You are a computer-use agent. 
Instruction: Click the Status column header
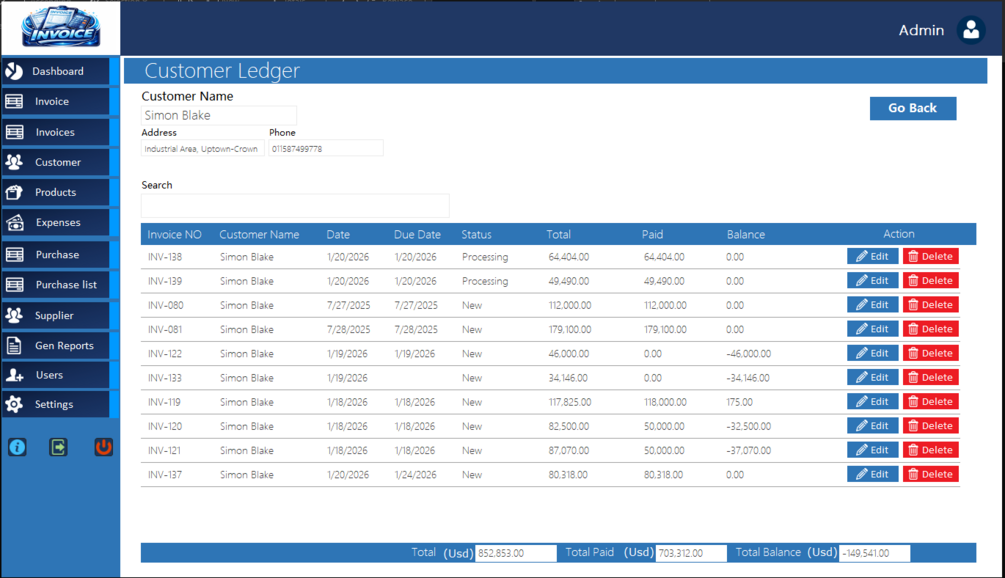pyautogui.click(x=476, y=235)
